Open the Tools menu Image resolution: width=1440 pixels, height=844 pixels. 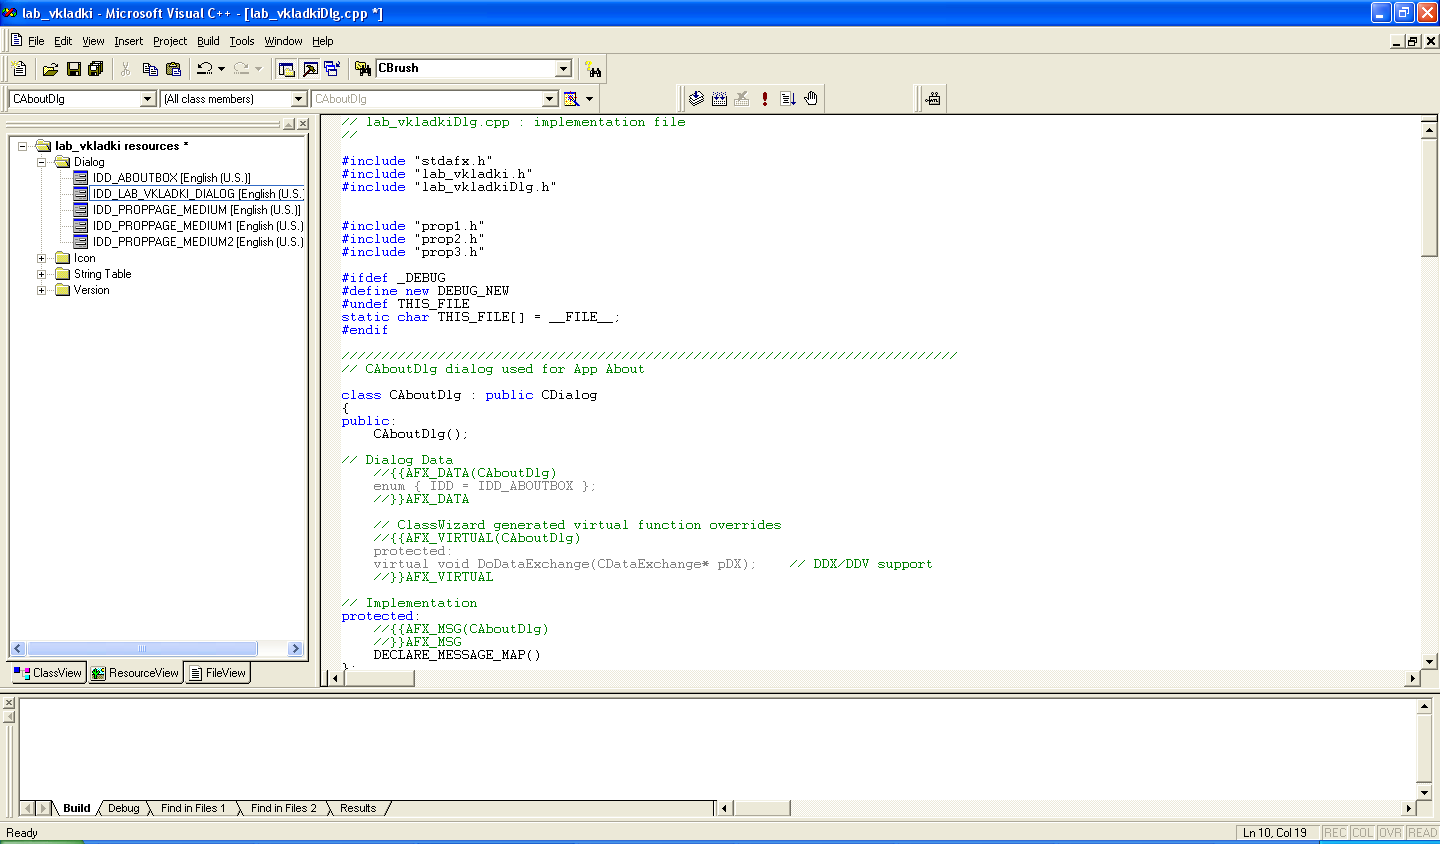point(242,41)
